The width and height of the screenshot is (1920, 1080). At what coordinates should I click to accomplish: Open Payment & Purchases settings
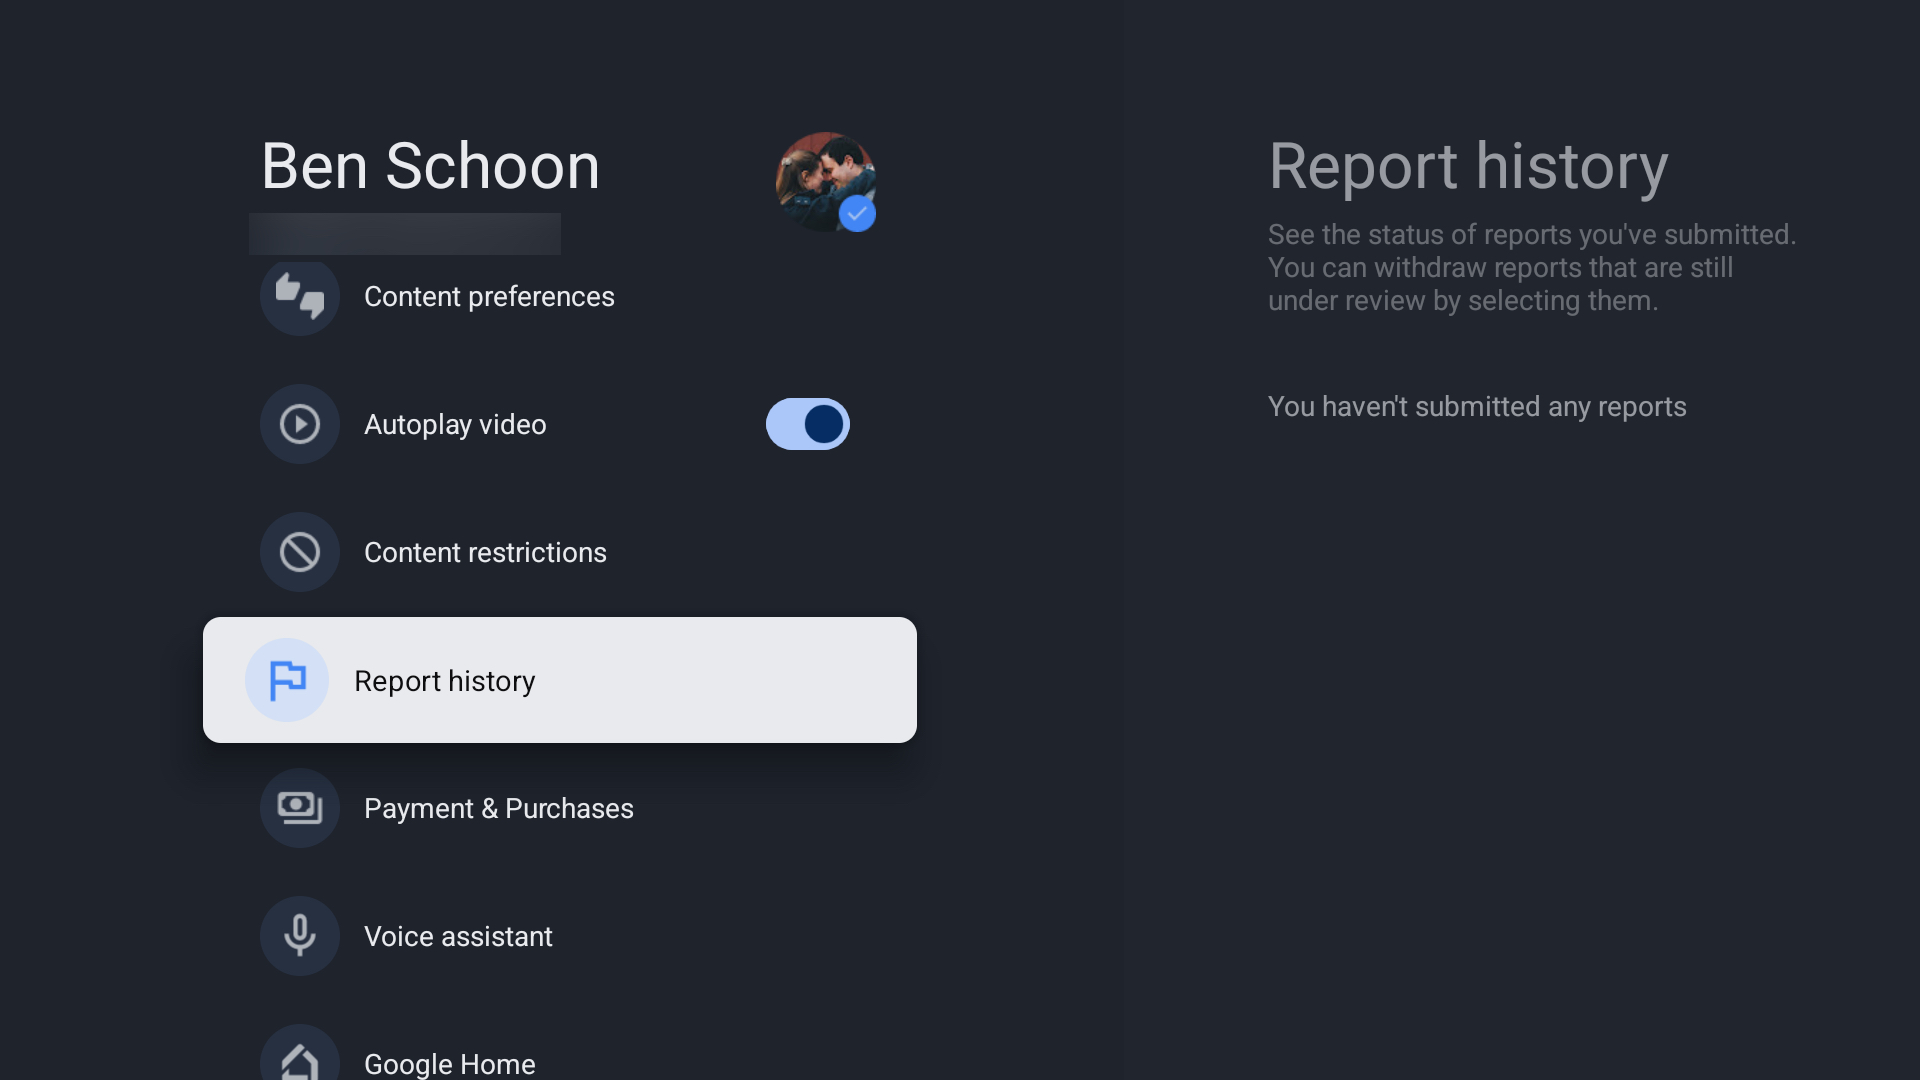pos(498,809)
